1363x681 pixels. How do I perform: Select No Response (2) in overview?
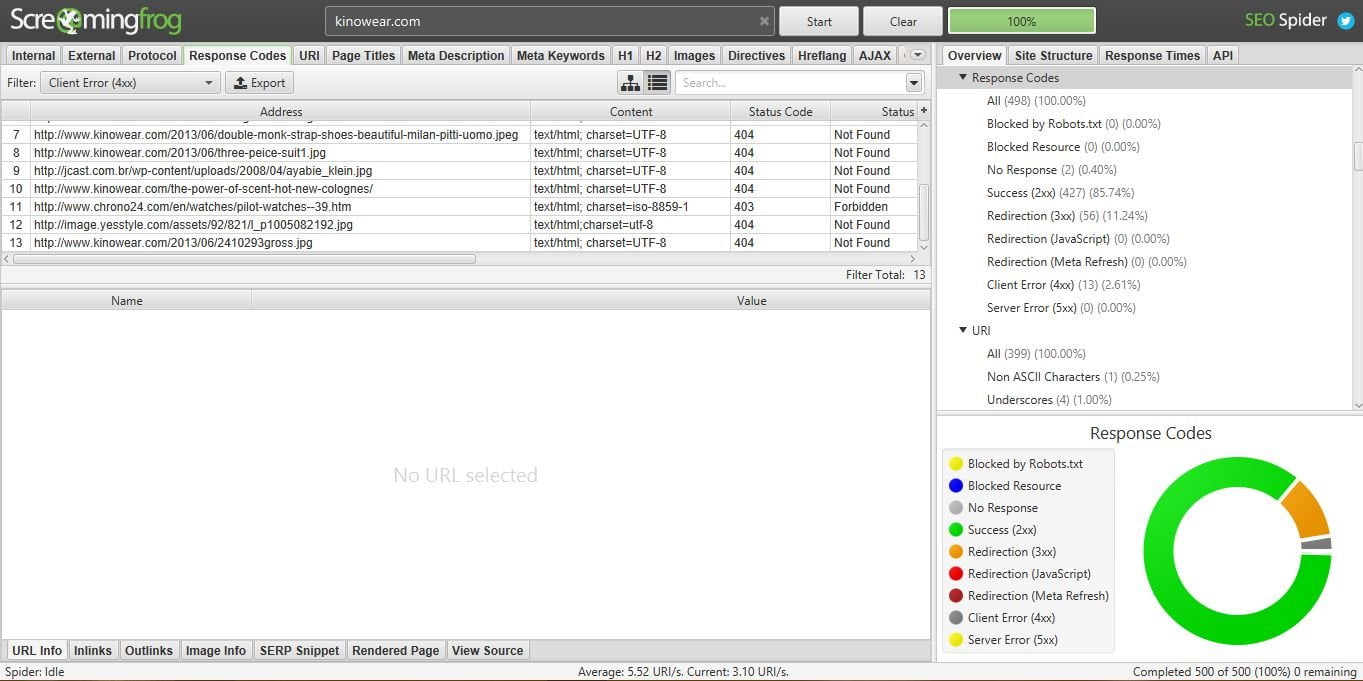[1051, 170]
